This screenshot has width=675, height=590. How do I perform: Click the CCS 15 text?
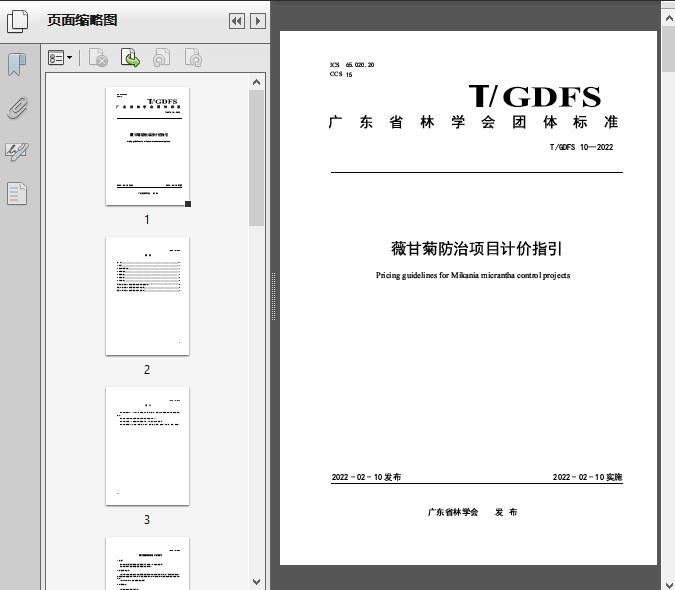[341, 74]
